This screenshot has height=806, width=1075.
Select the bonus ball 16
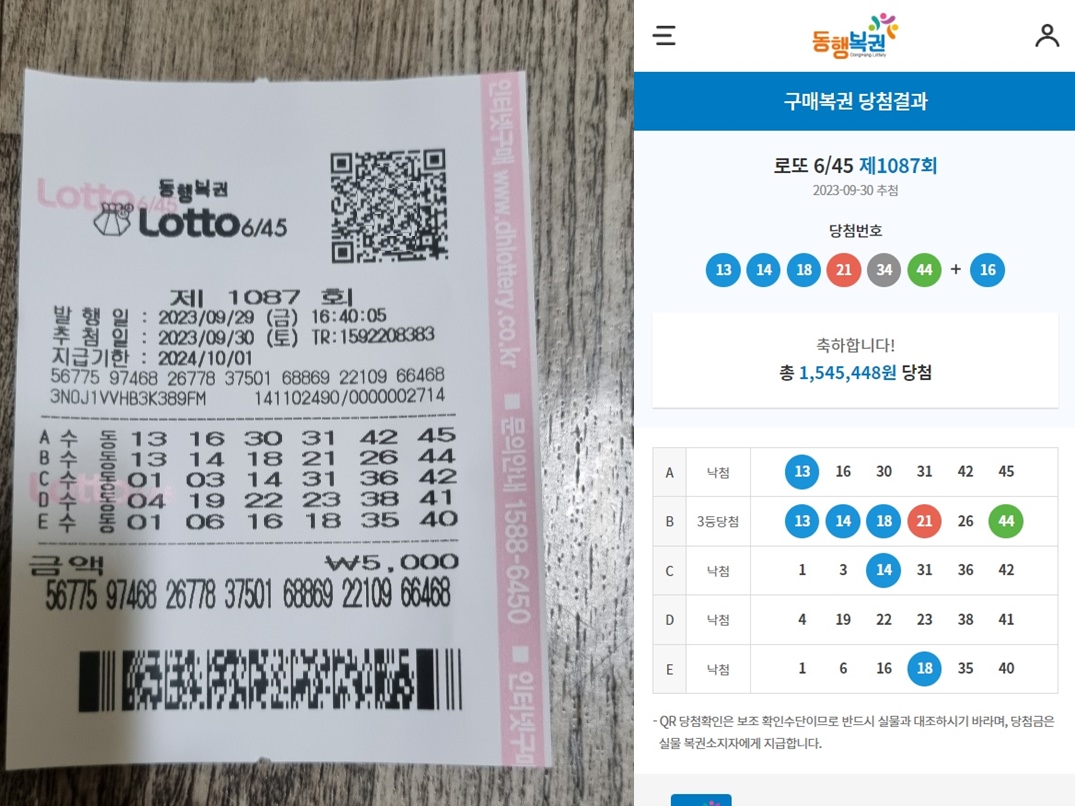(987, 269)
